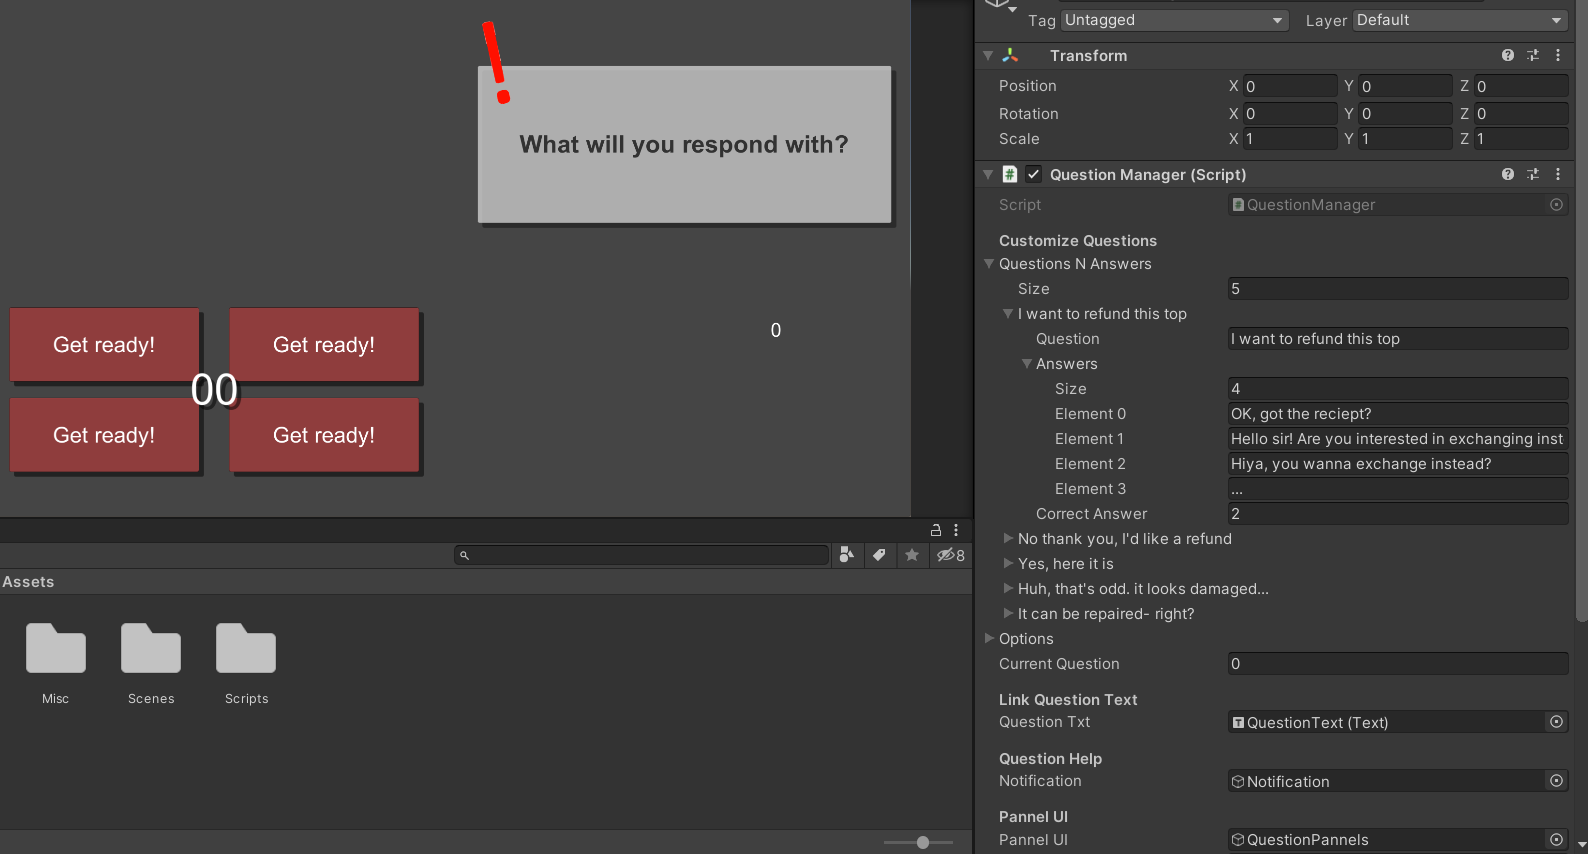Adjust the asset icon size slider
Viewport: 1588px width, 854px height.
922,843
